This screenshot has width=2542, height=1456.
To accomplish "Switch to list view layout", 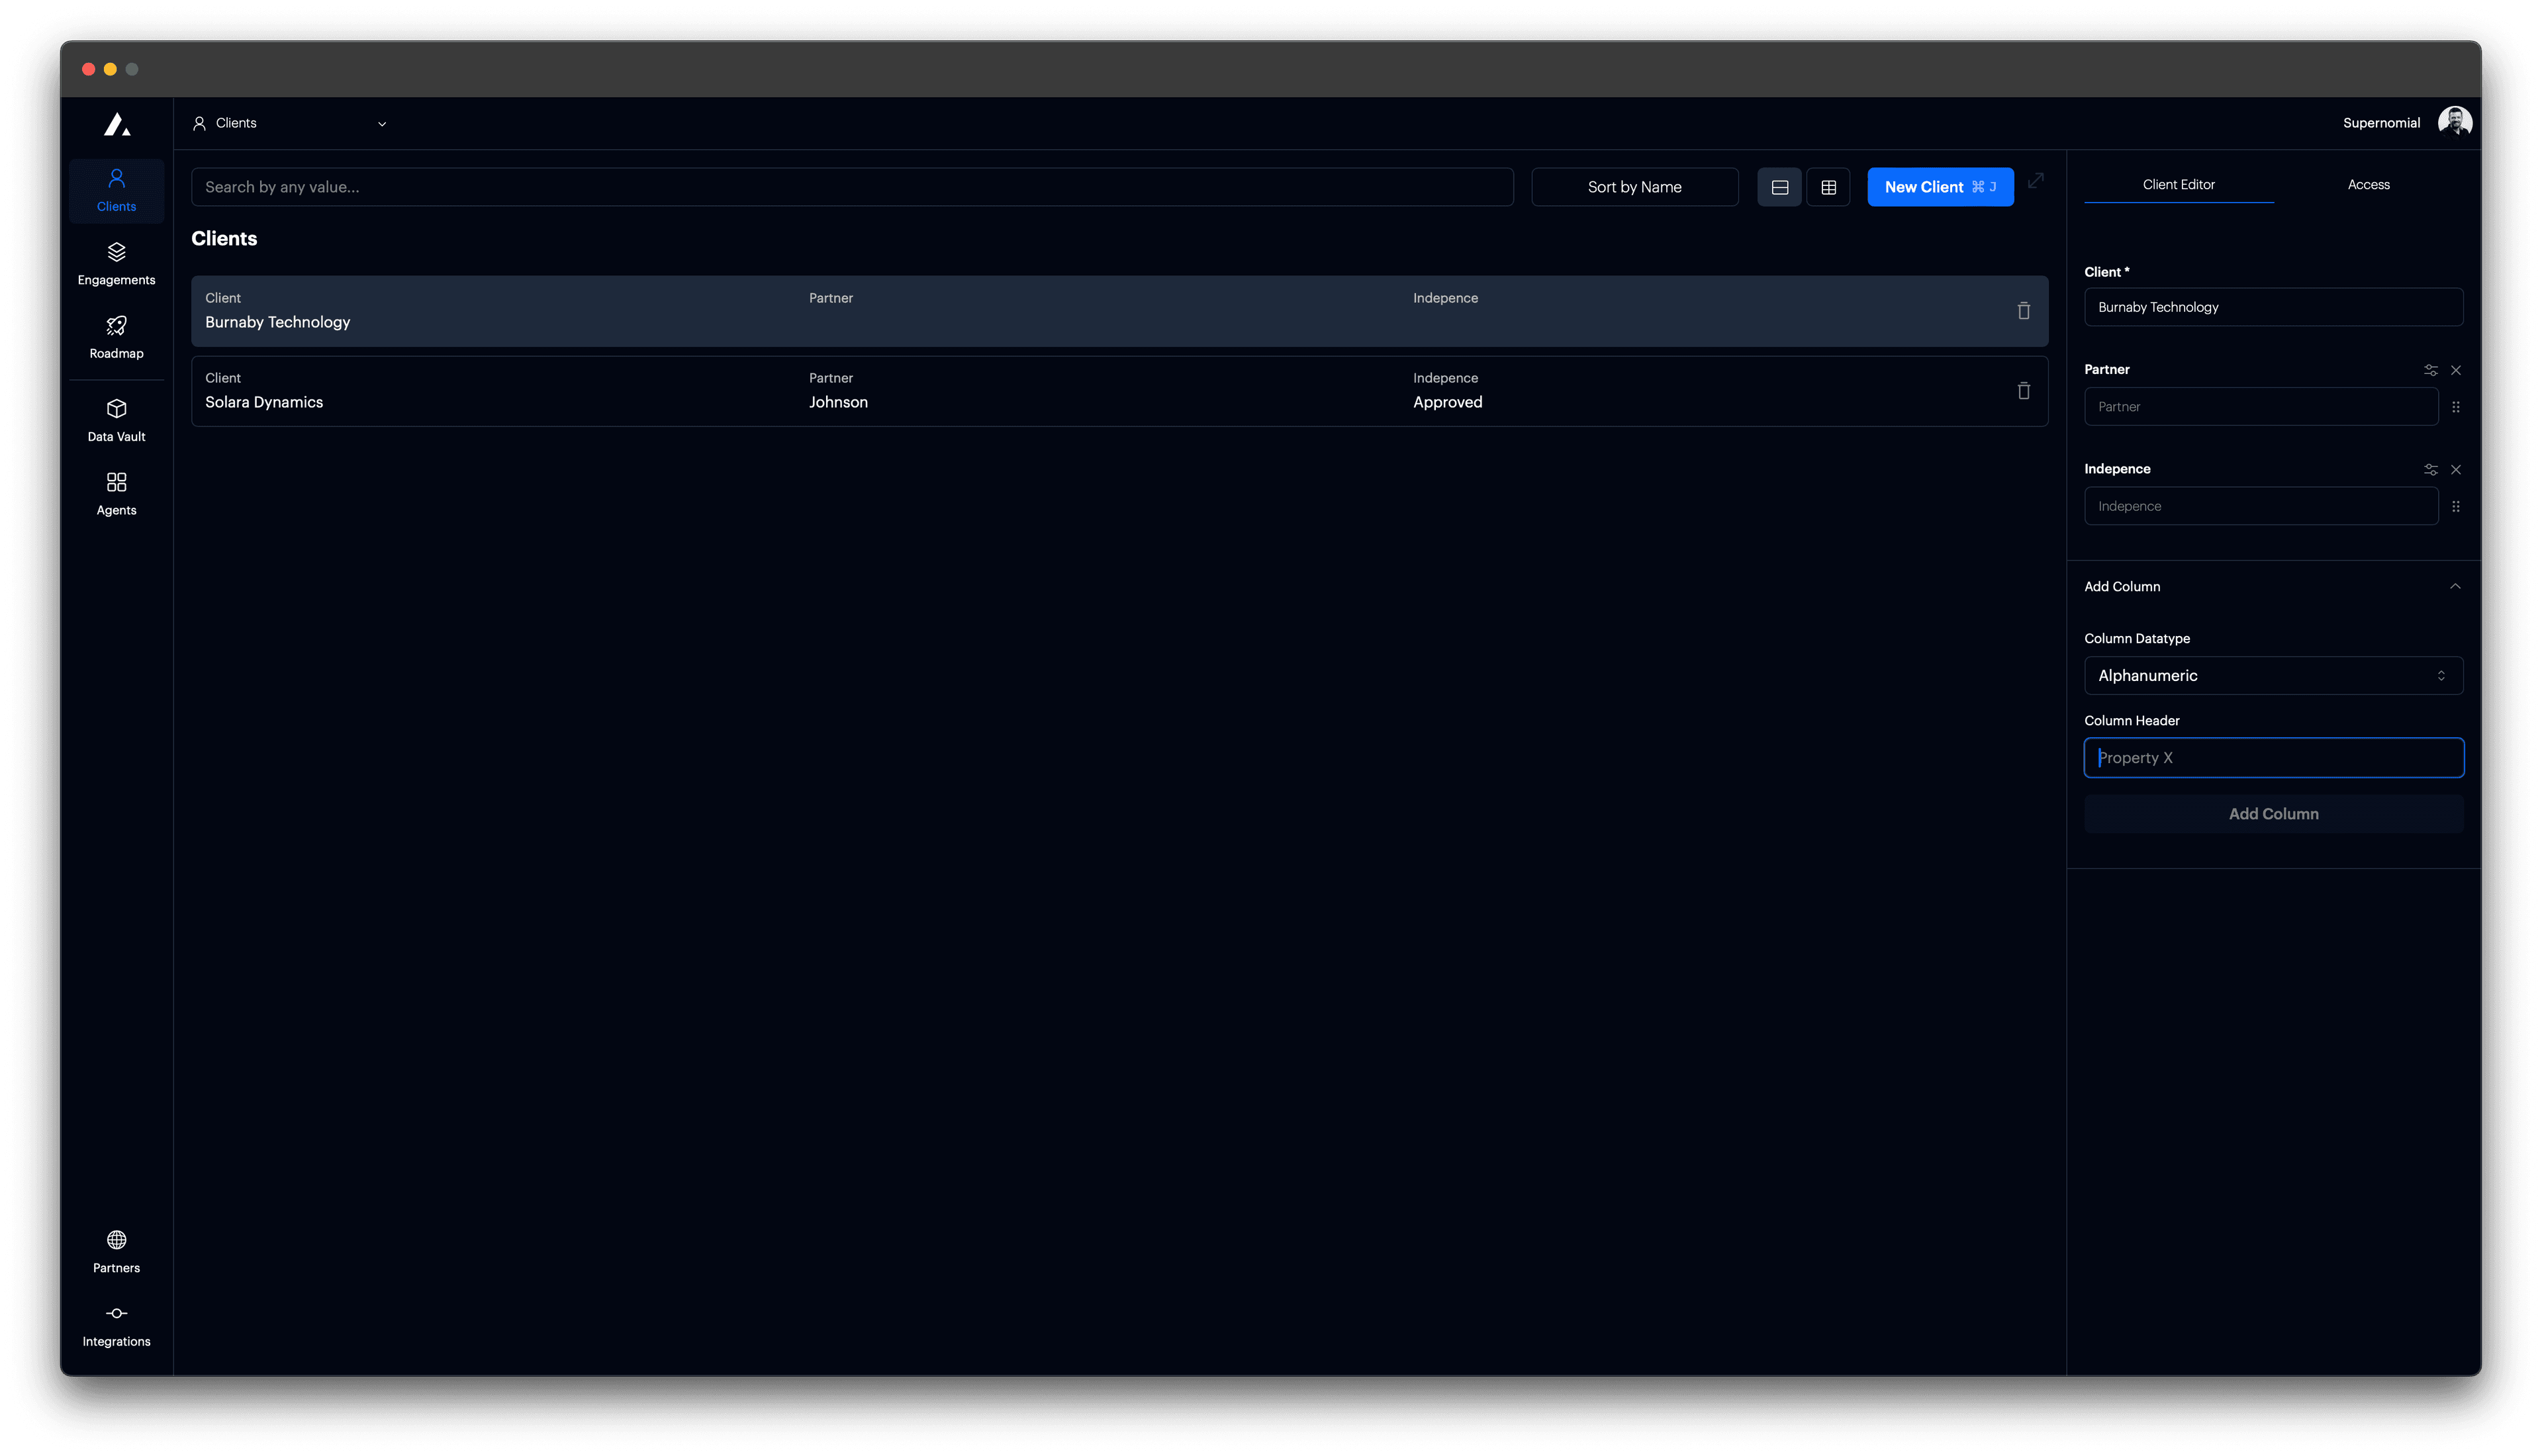I will [x=1780, y=186].
